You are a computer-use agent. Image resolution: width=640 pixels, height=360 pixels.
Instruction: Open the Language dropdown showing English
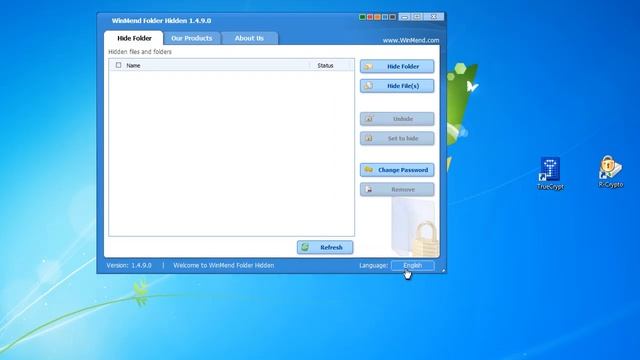(413, 265)
